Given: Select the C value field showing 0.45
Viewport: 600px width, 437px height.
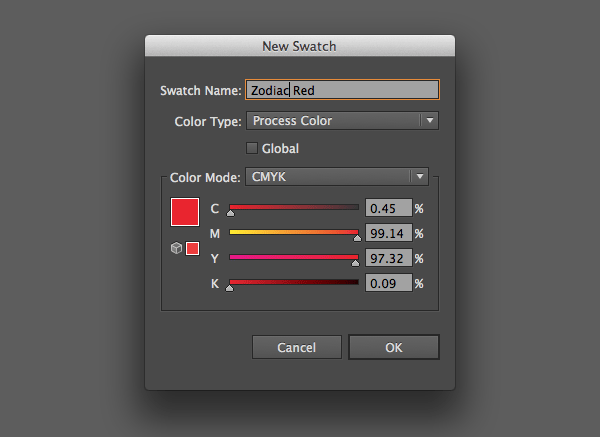Looking at the screenshot, I should pyautogui.click(x=389, y=209).
